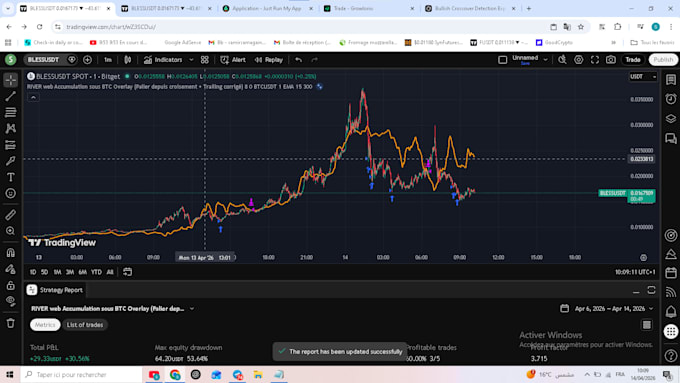
Task: Open the object tree layers panel
Action: click(671, 118)
